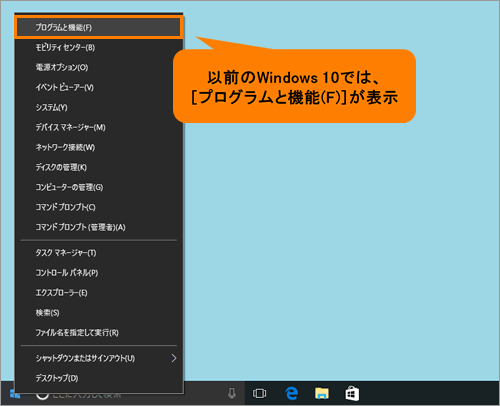
Task: Open Task View in taskbar
Action: (x=259, y=394)
